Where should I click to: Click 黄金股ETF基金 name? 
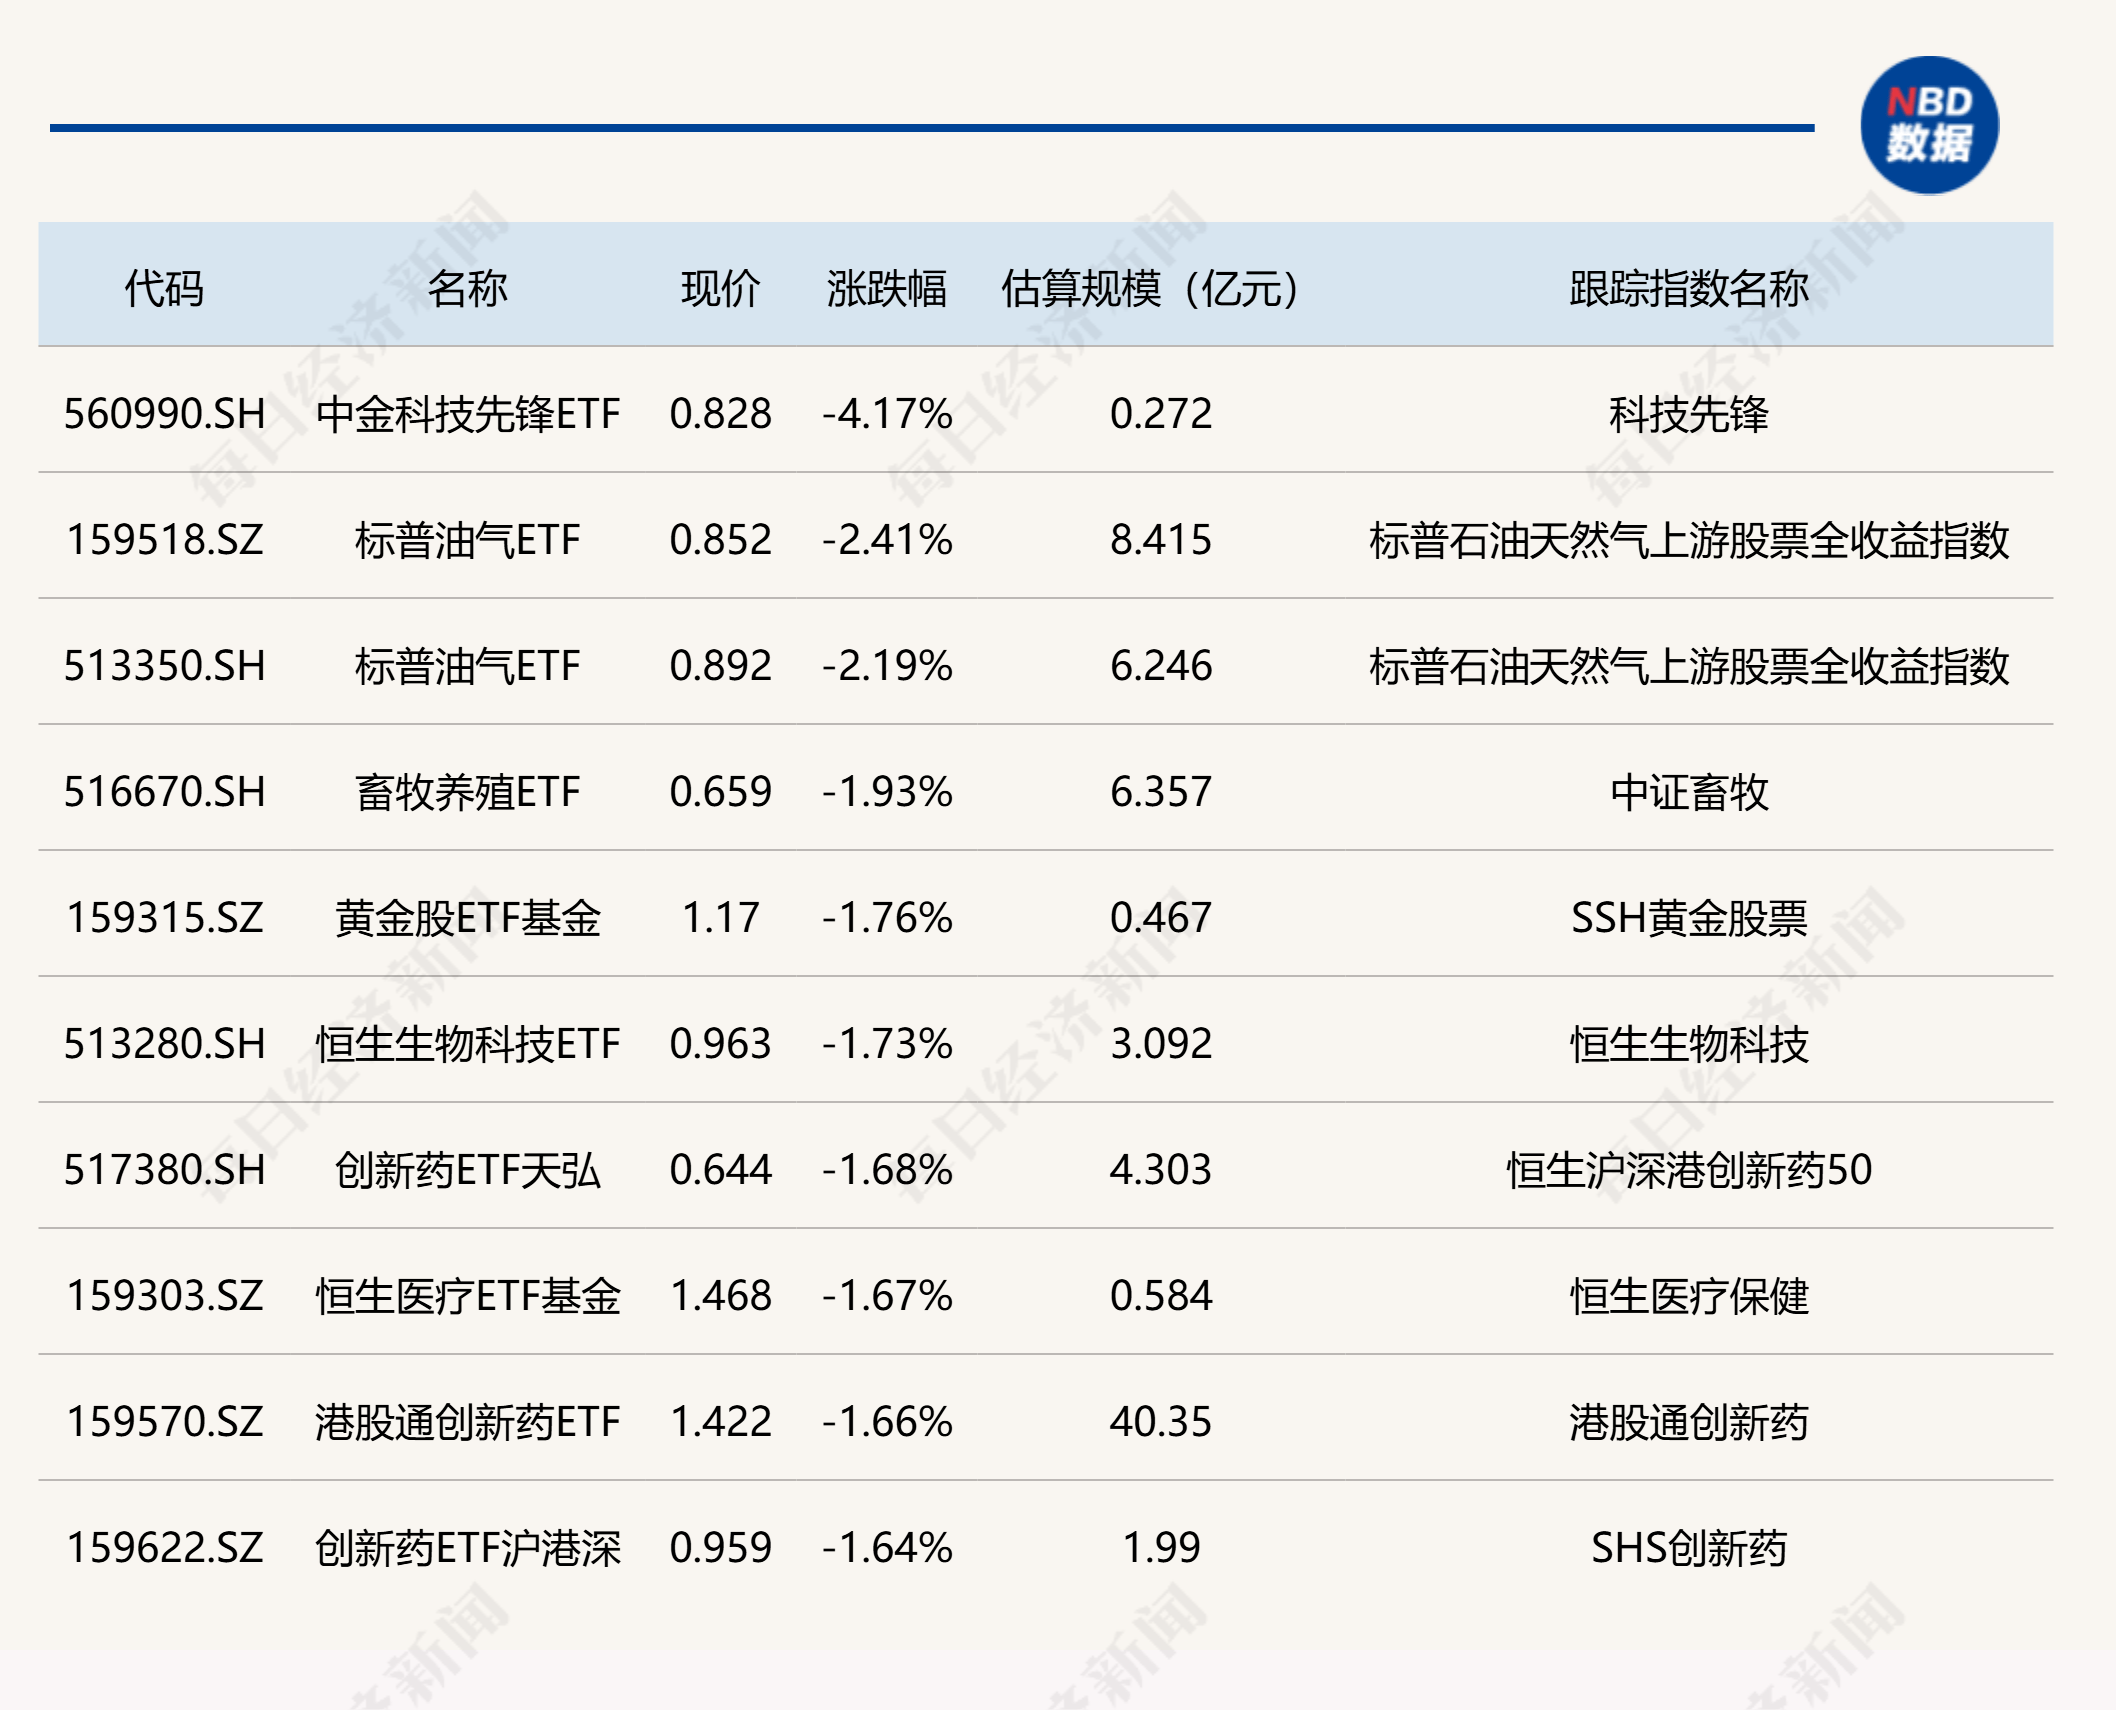467,918
